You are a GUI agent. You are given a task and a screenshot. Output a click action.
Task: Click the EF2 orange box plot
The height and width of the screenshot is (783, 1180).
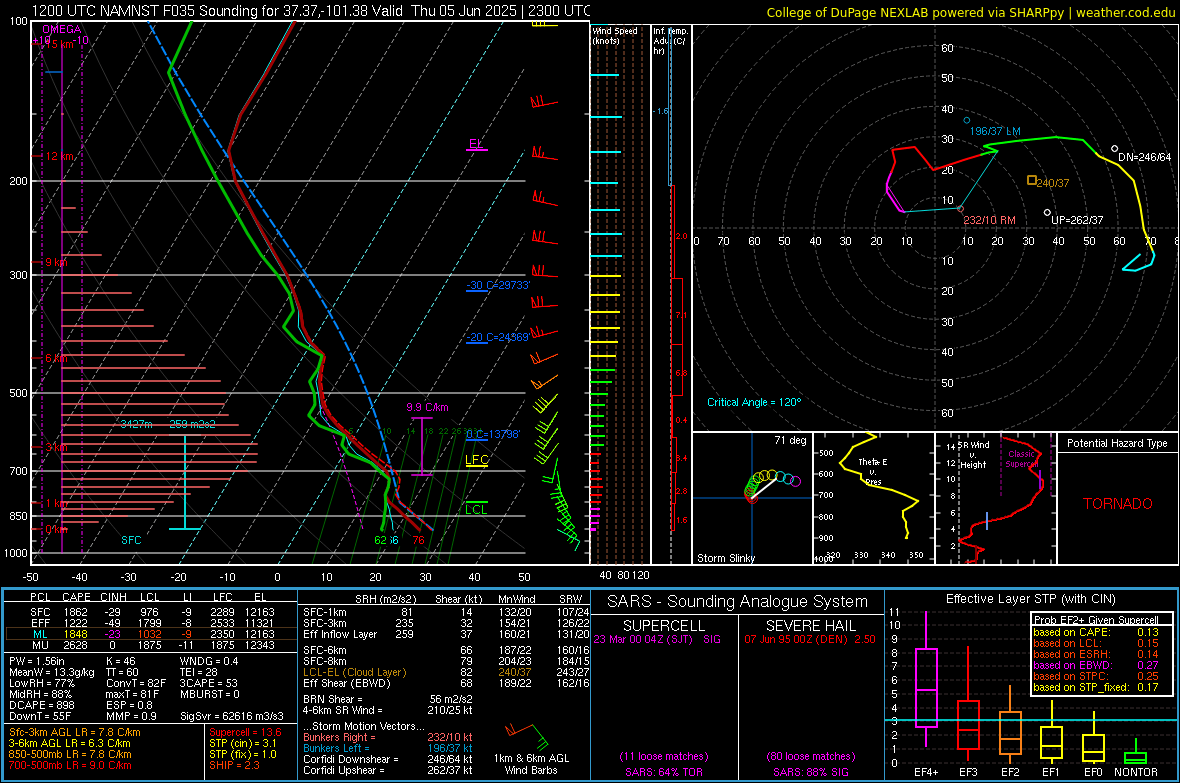[1010, 733]
